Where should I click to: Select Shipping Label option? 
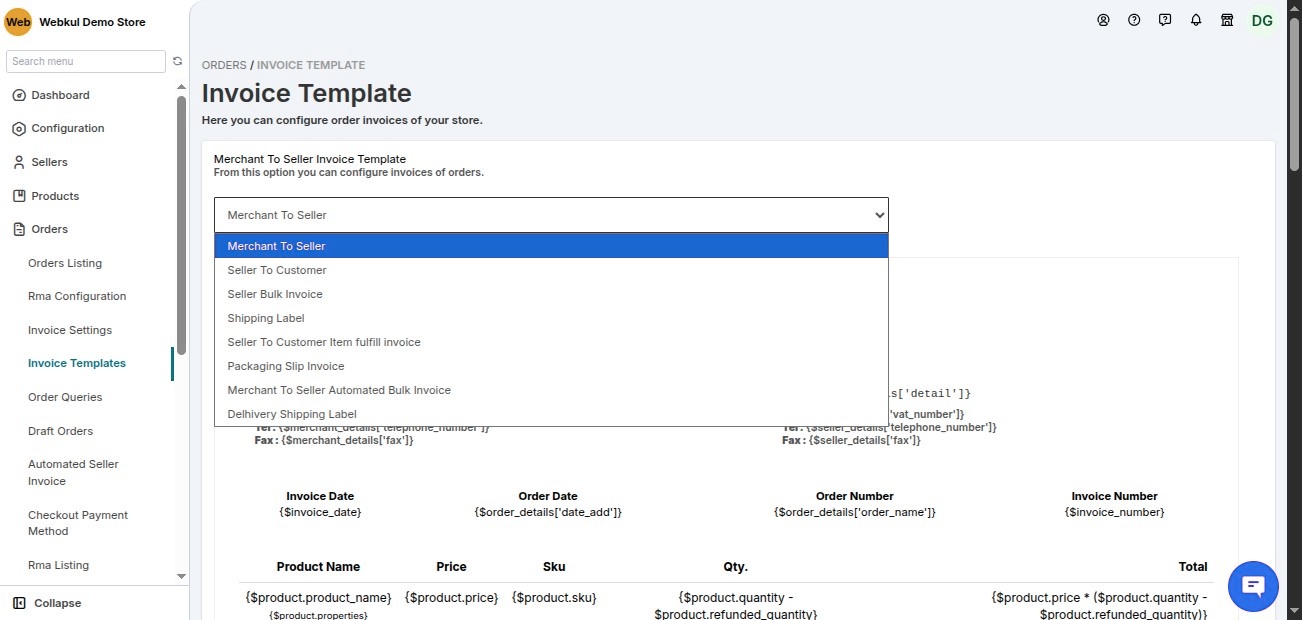pos(551,318)
